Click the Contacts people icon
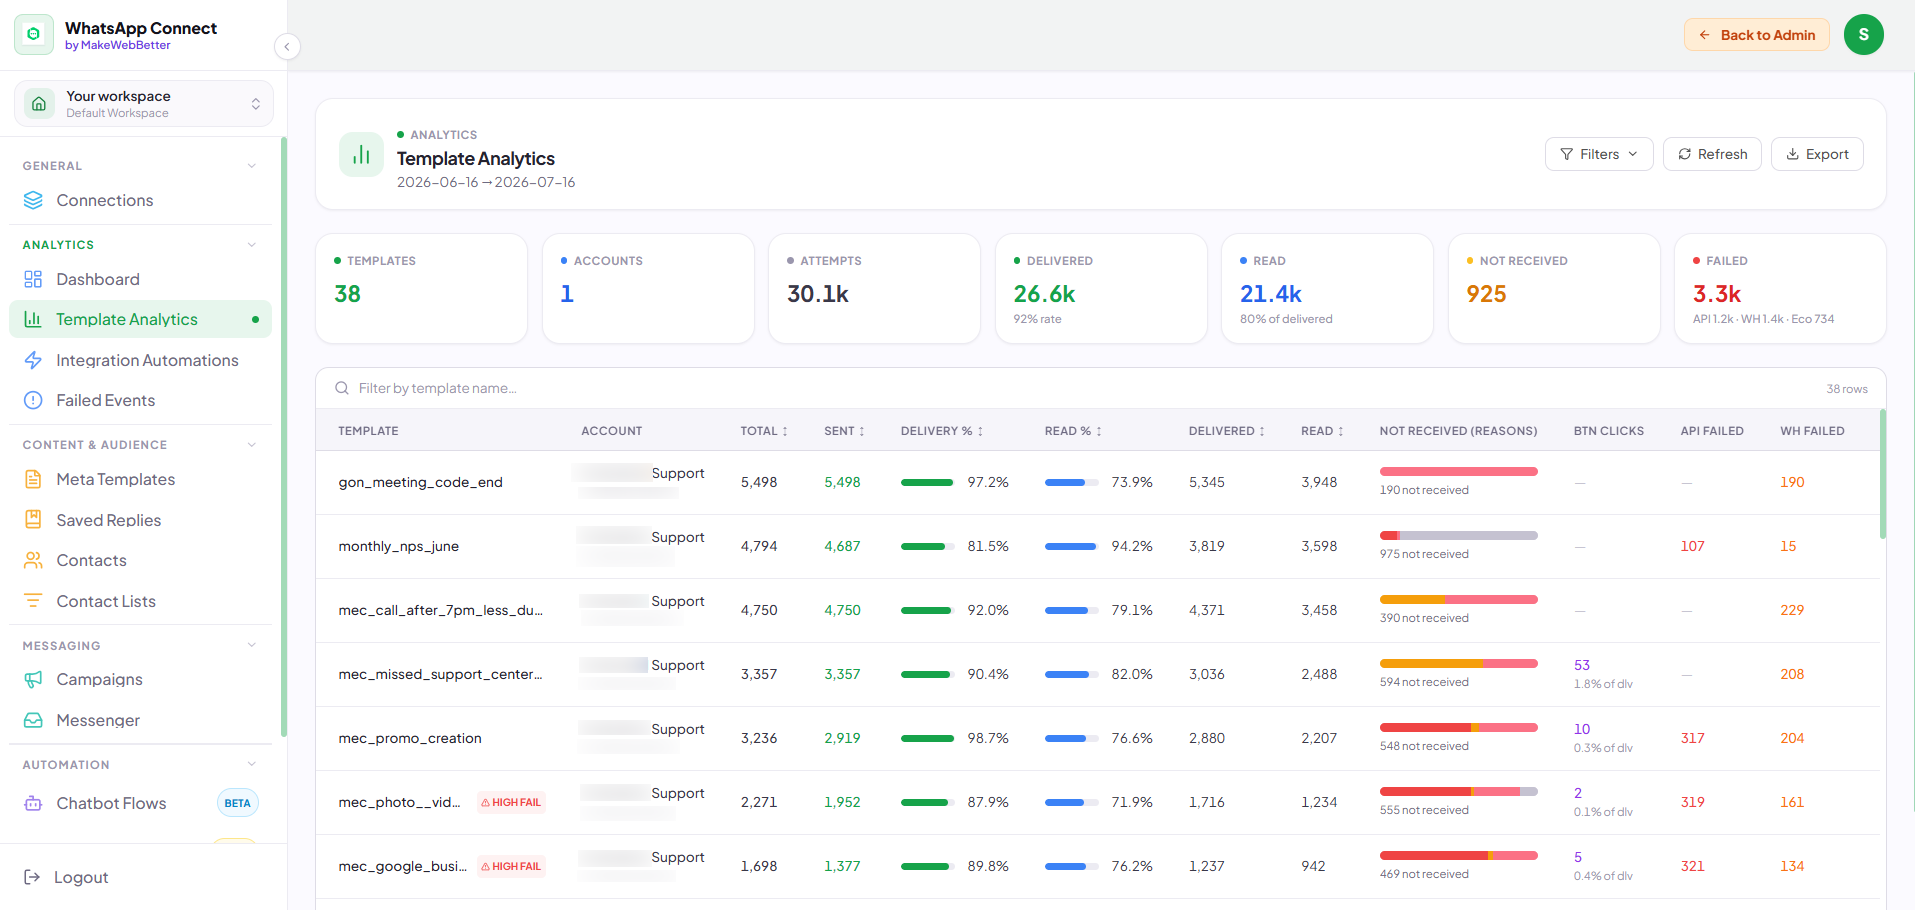 (x=33, y=560)
